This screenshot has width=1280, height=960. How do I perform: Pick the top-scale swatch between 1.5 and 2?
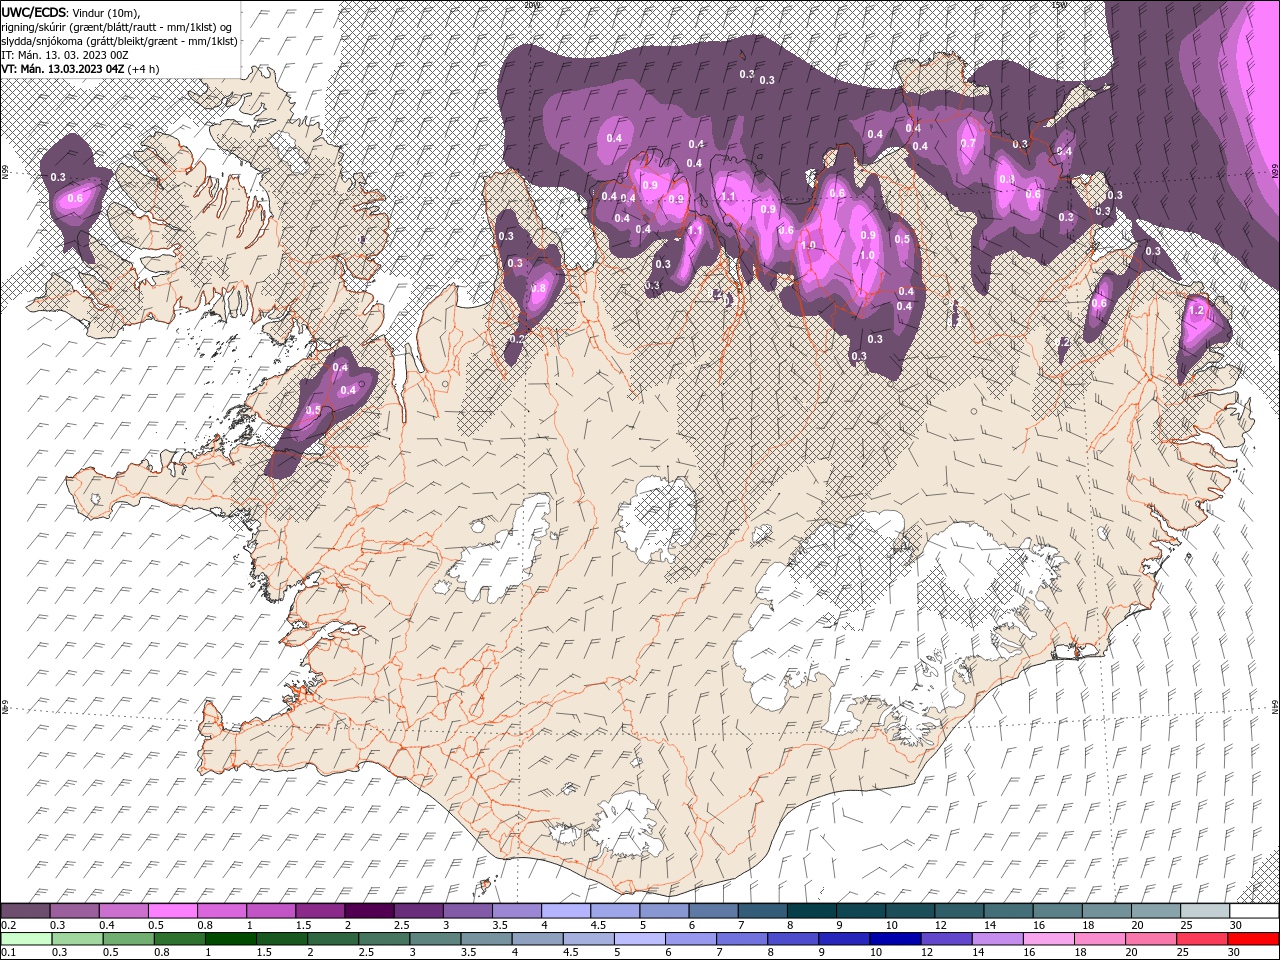(x=320, y=910)
